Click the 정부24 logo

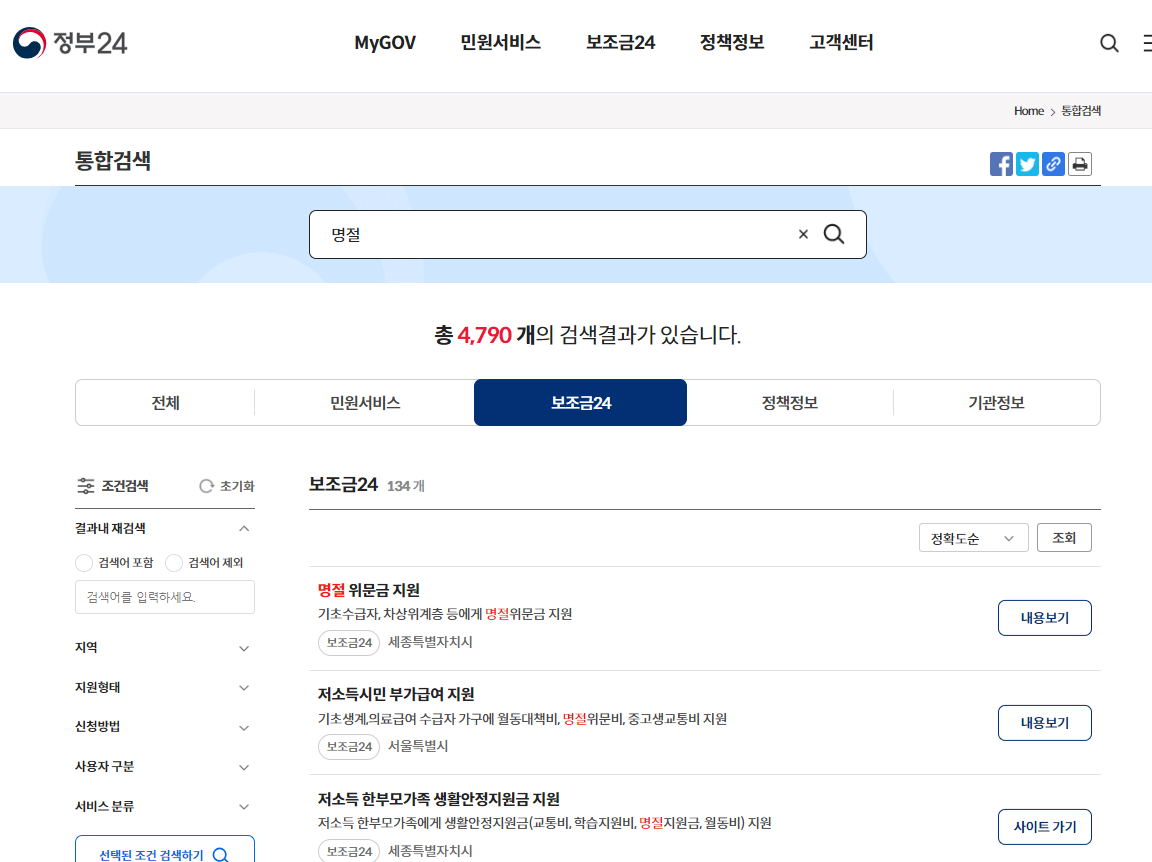click(x=70, y=43)
